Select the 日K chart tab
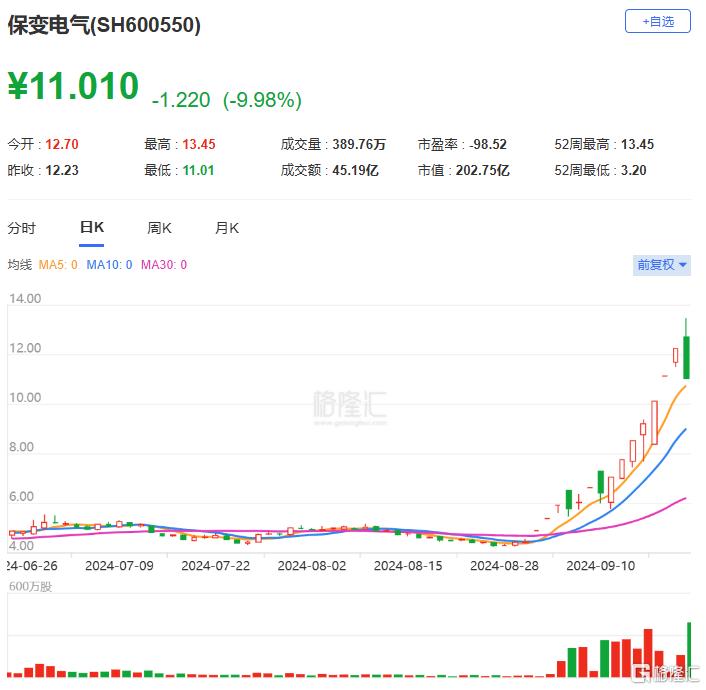The image size is (706, 690). coord(91,227)
